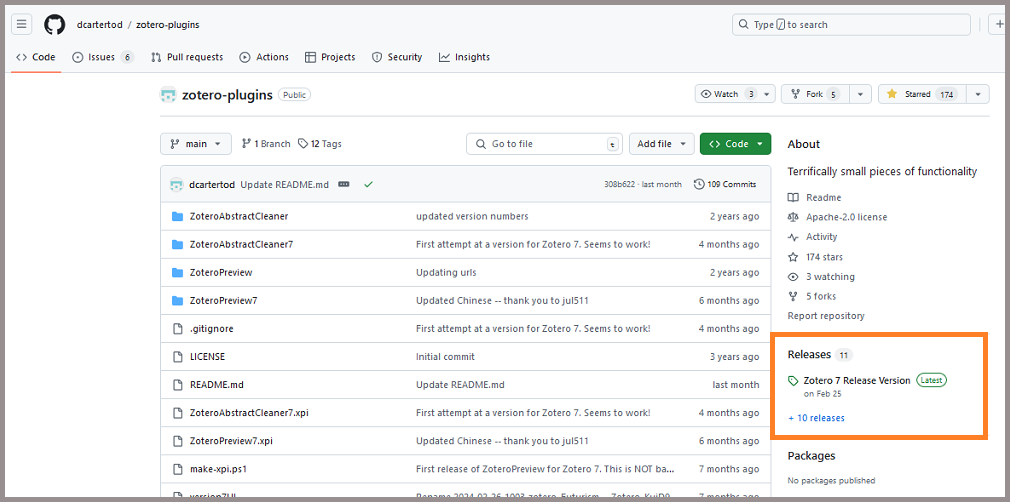Open make-xpi.ps1 file
1010x502 pixels.
point(218,468)
